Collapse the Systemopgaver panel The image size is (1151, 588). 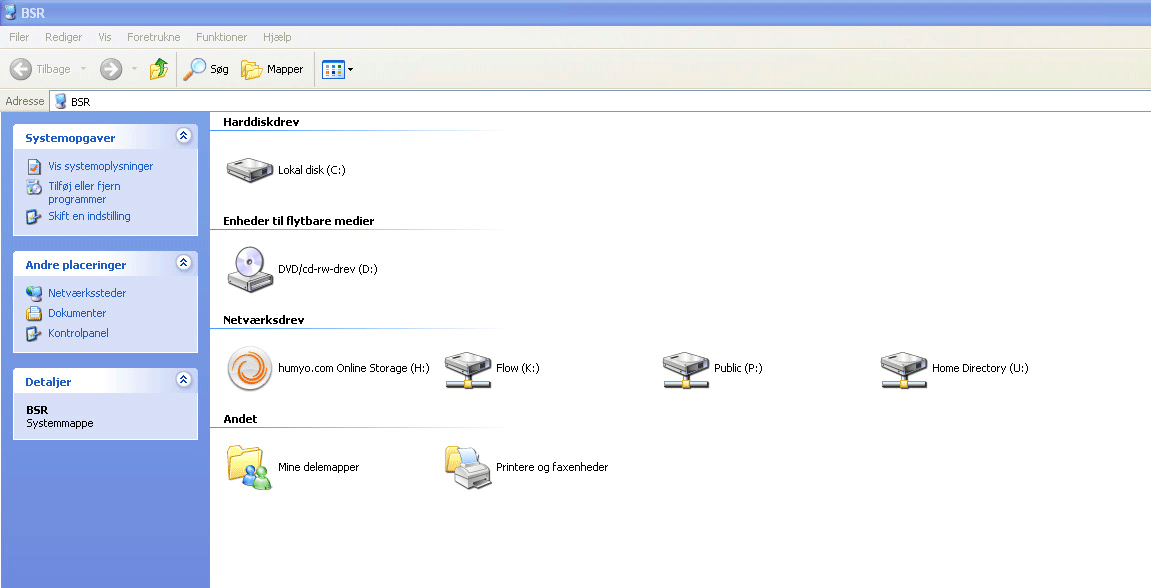pos(183,136)
